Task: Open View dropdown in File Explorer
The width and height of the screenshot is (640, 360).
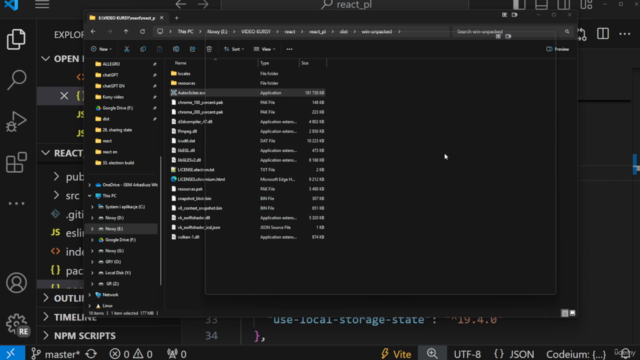Action: click(x=264, y=49)
